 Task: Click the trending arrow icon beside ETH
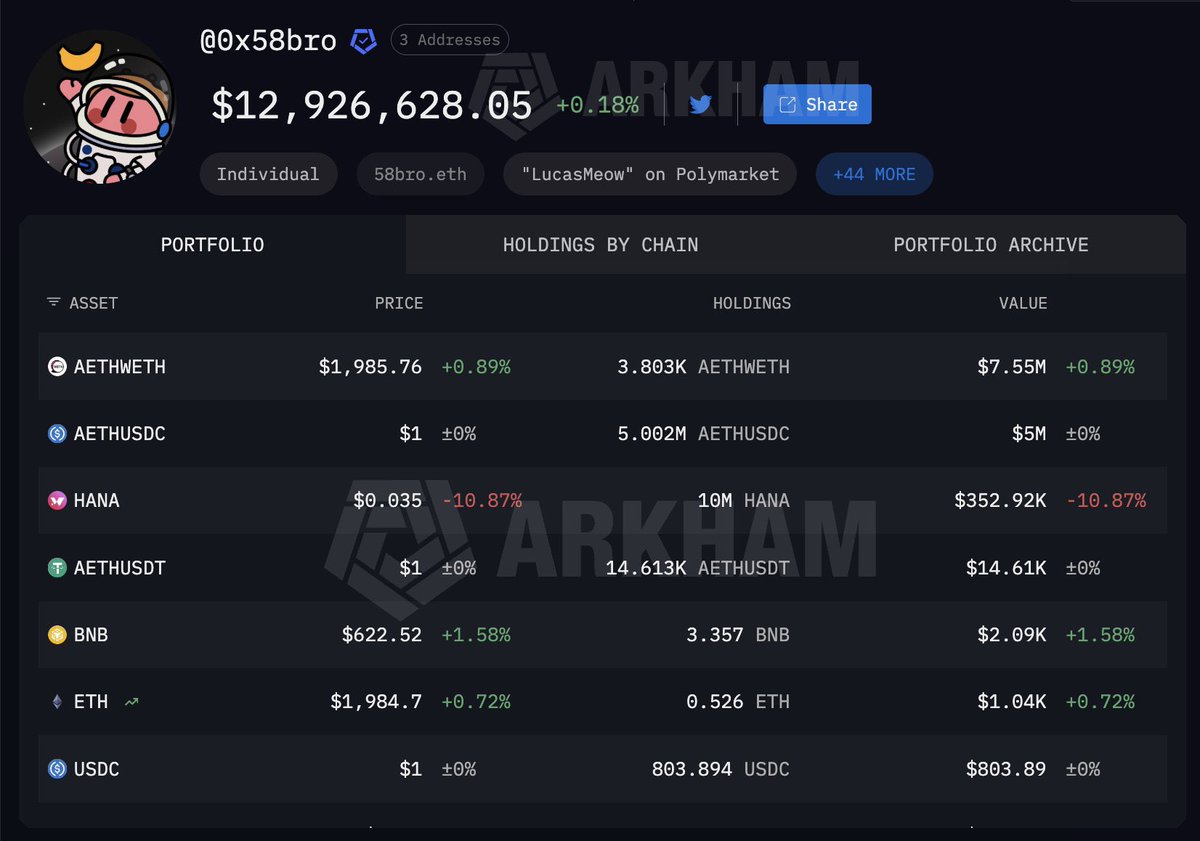[131, 702]
